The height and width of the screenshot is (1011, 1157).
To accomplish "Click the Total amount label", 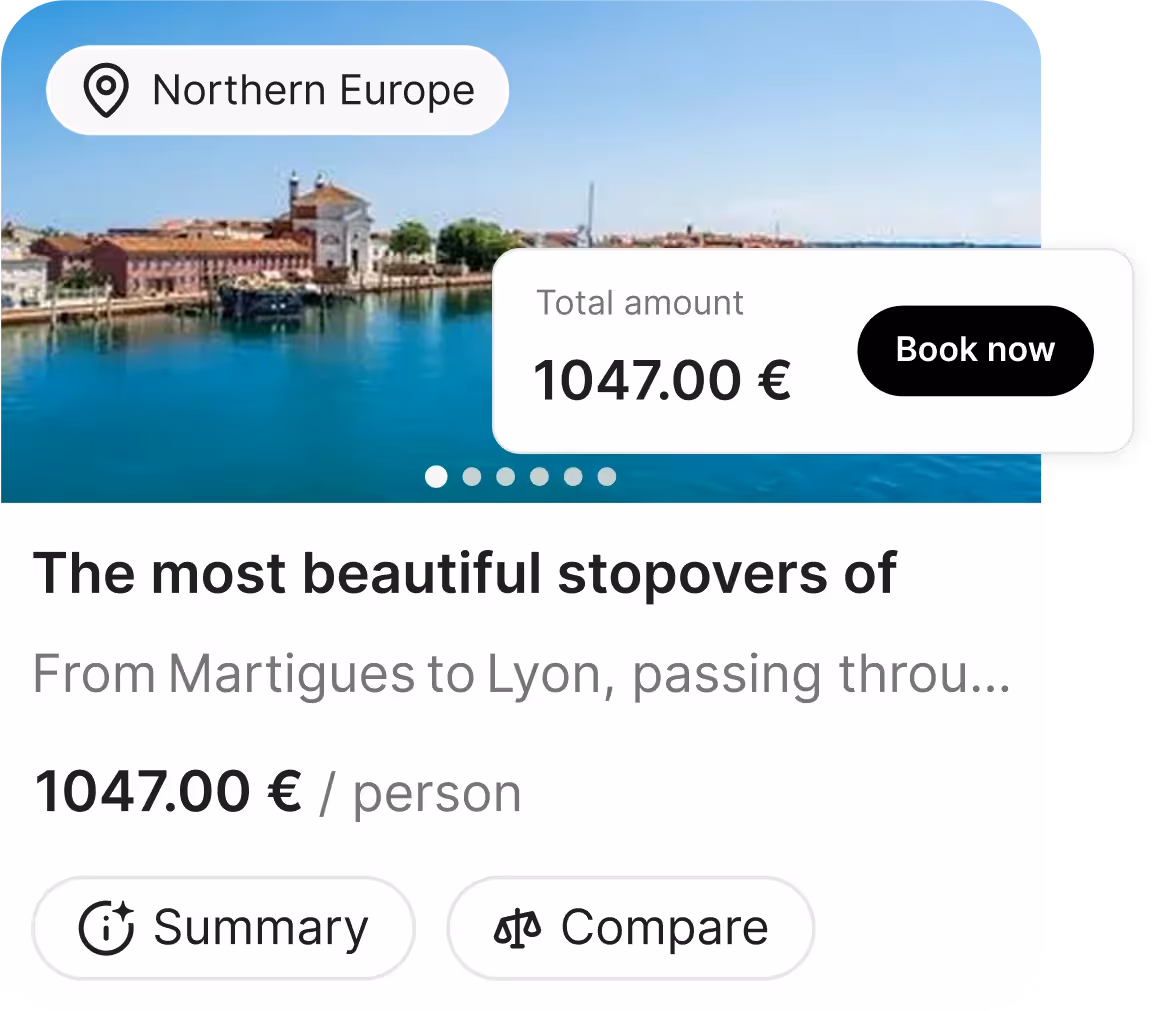I will tap(640, 303).
